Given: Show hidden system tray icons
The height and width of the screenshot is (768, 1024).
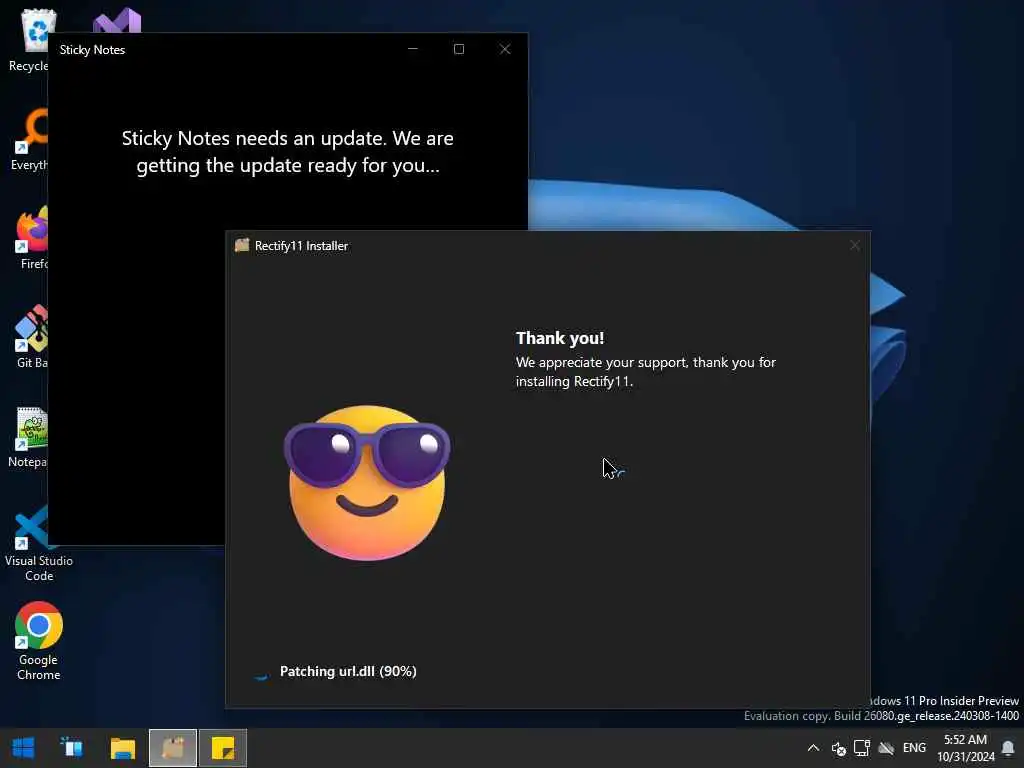Looking at the screenshot, I should [813, 748].
